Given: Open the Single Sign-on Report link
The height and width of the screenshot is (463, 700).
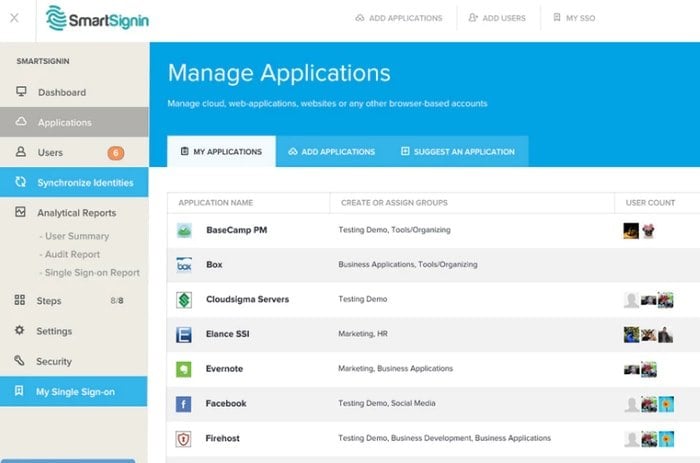Looking at the screenshot, I should coord(92,272).
